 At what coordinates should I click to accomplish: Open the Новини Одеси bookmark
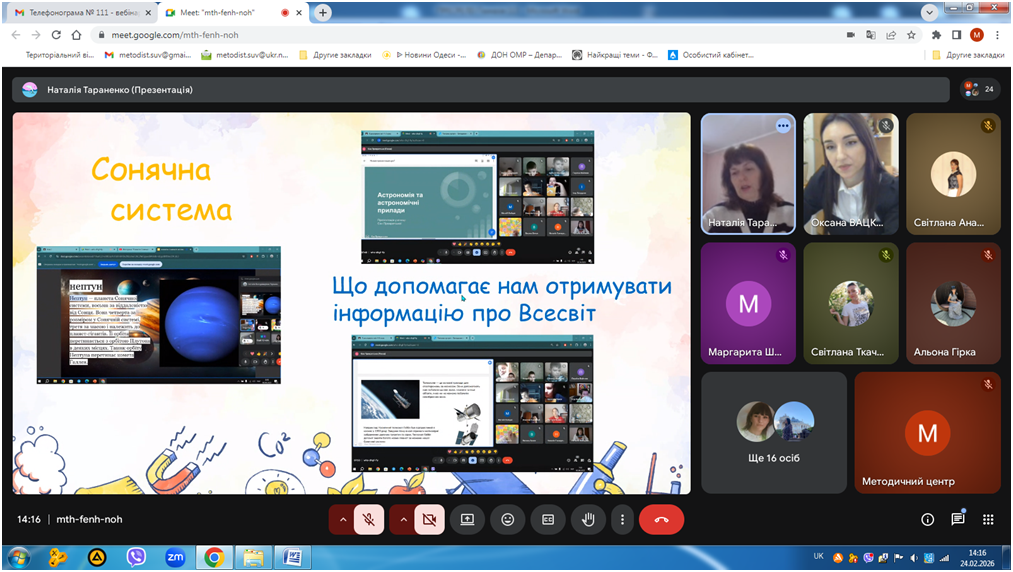point(431,55)
